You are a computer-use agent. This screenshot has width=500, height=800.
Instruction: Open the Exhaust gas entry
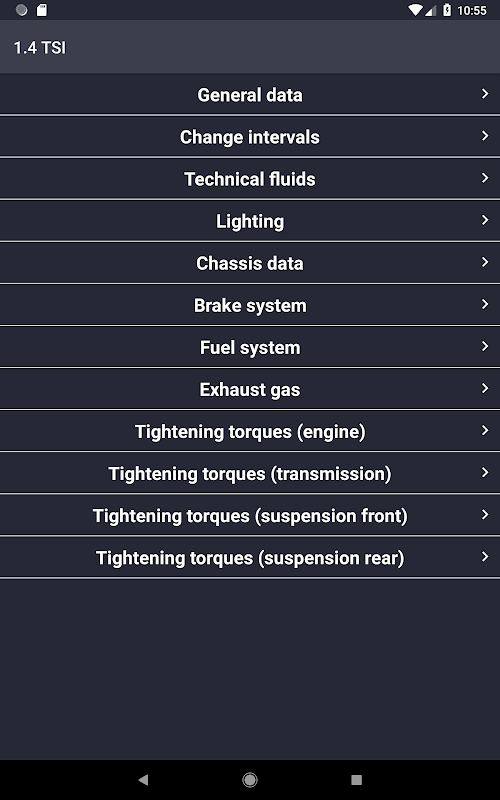click(x=250, y=389)
